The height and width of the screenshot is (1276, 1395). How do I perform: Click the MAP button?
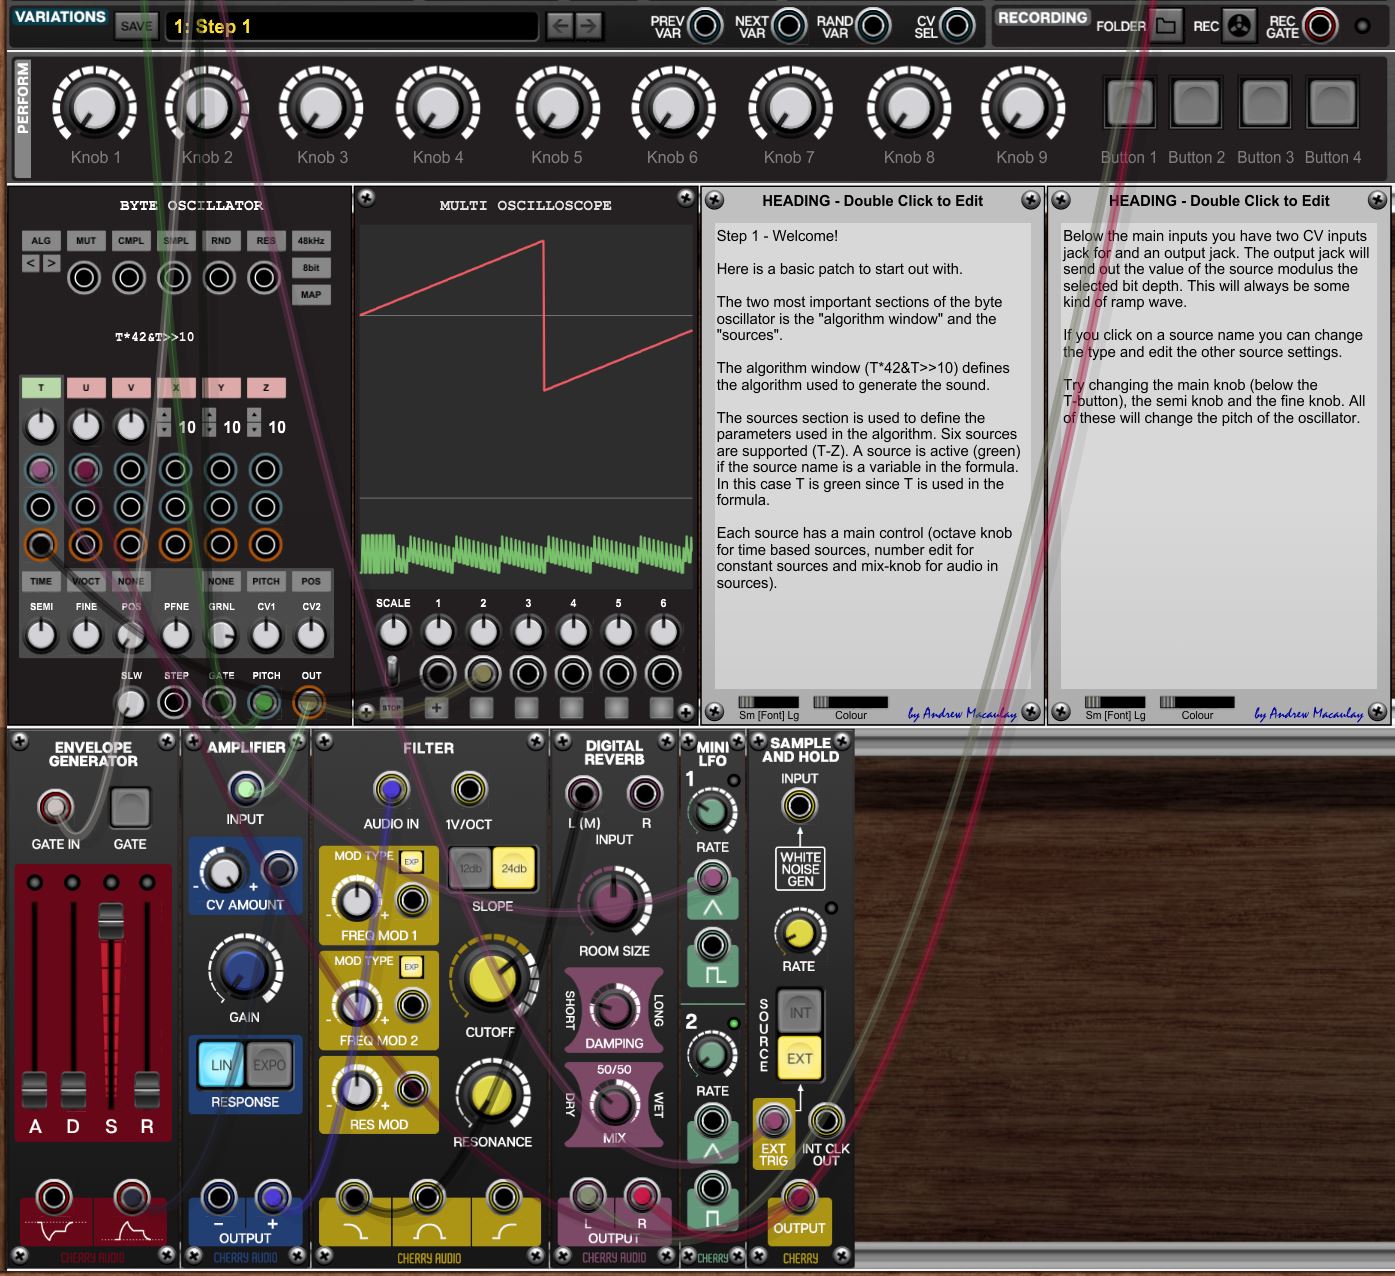click(310, 295)
